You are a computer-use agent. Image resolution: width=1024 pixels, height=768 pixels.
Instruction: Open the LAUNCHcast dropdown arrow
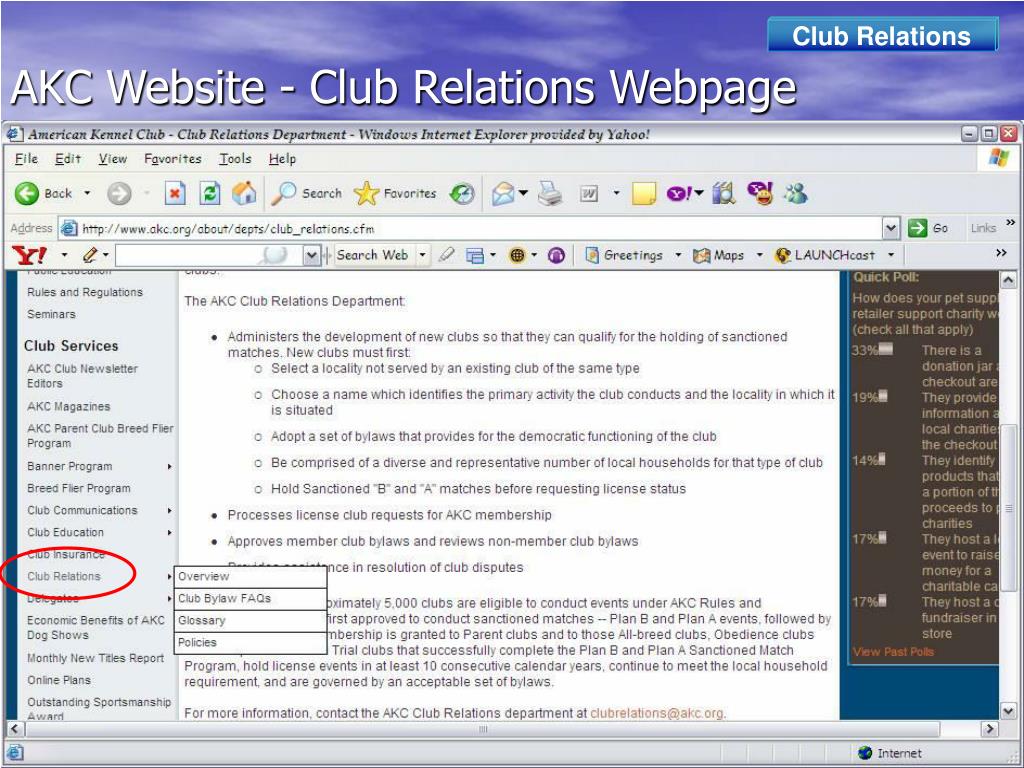pyautogui.click(x=891, y=255)
